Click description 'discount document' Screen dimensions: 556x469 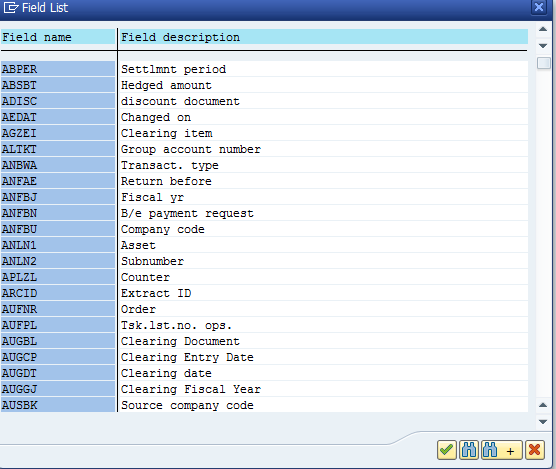tap(180, 101)
